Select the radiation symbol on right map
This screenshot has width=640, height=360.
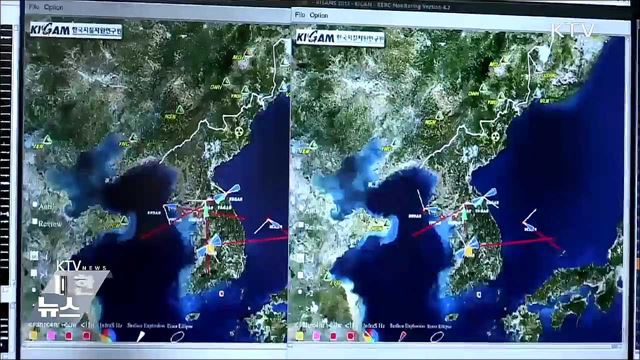(496, 136)
